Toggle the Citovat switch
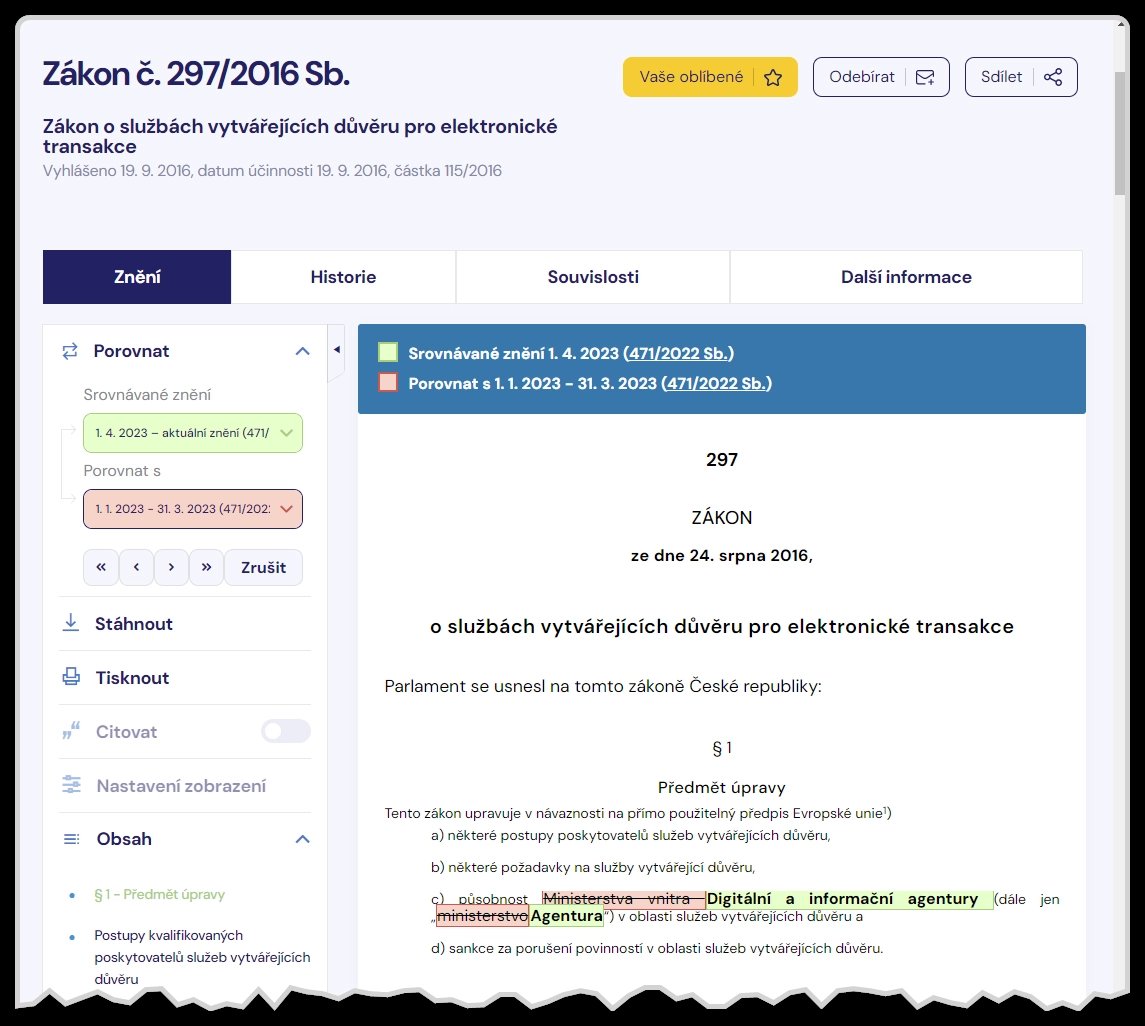Image resolution: width=1145 pixels, height=1026 pixels. point(286,732)
